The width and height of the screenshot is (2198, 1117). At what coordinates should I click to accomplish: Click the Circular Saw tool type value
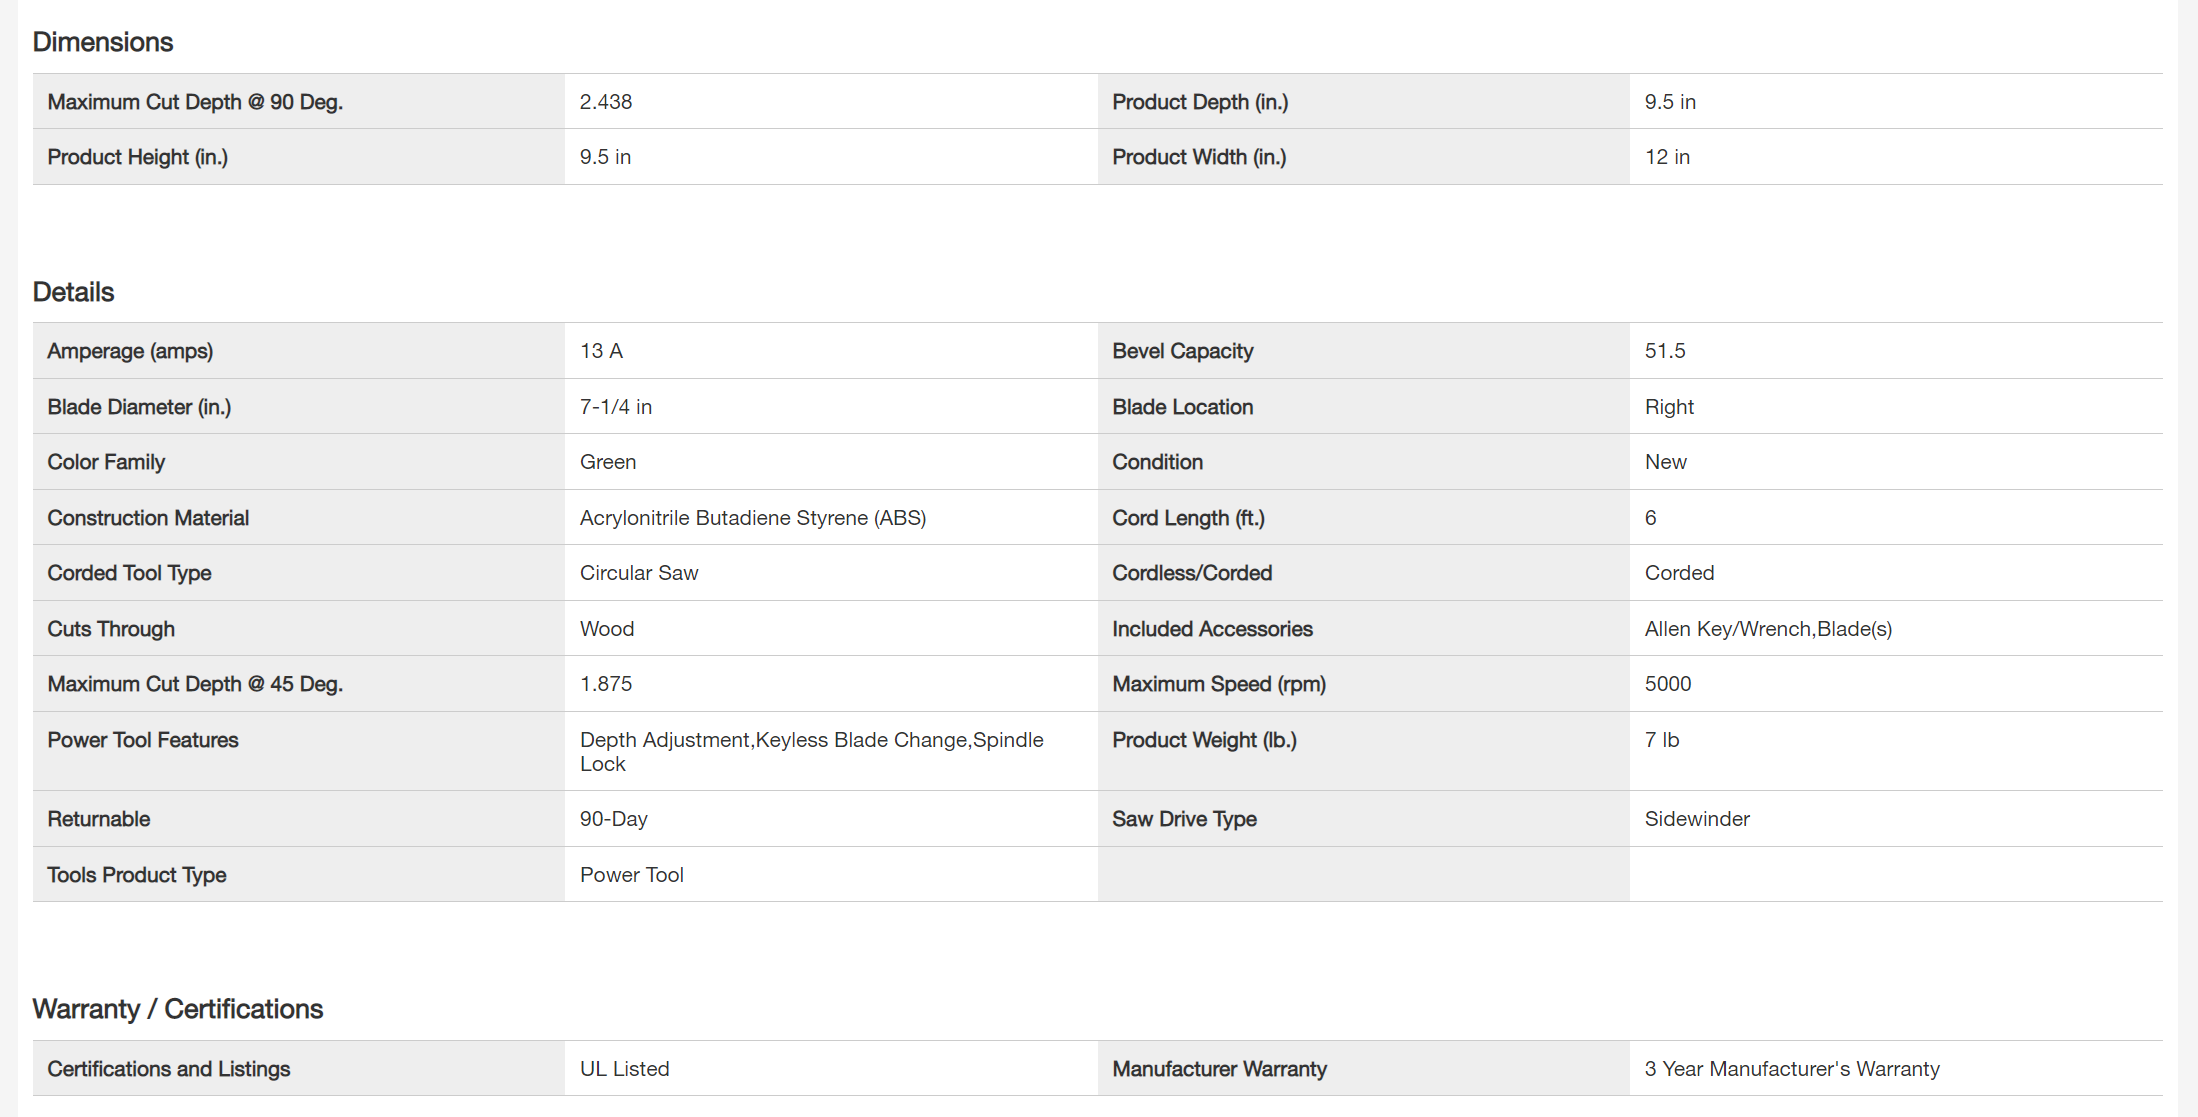(x=639, y=573)
